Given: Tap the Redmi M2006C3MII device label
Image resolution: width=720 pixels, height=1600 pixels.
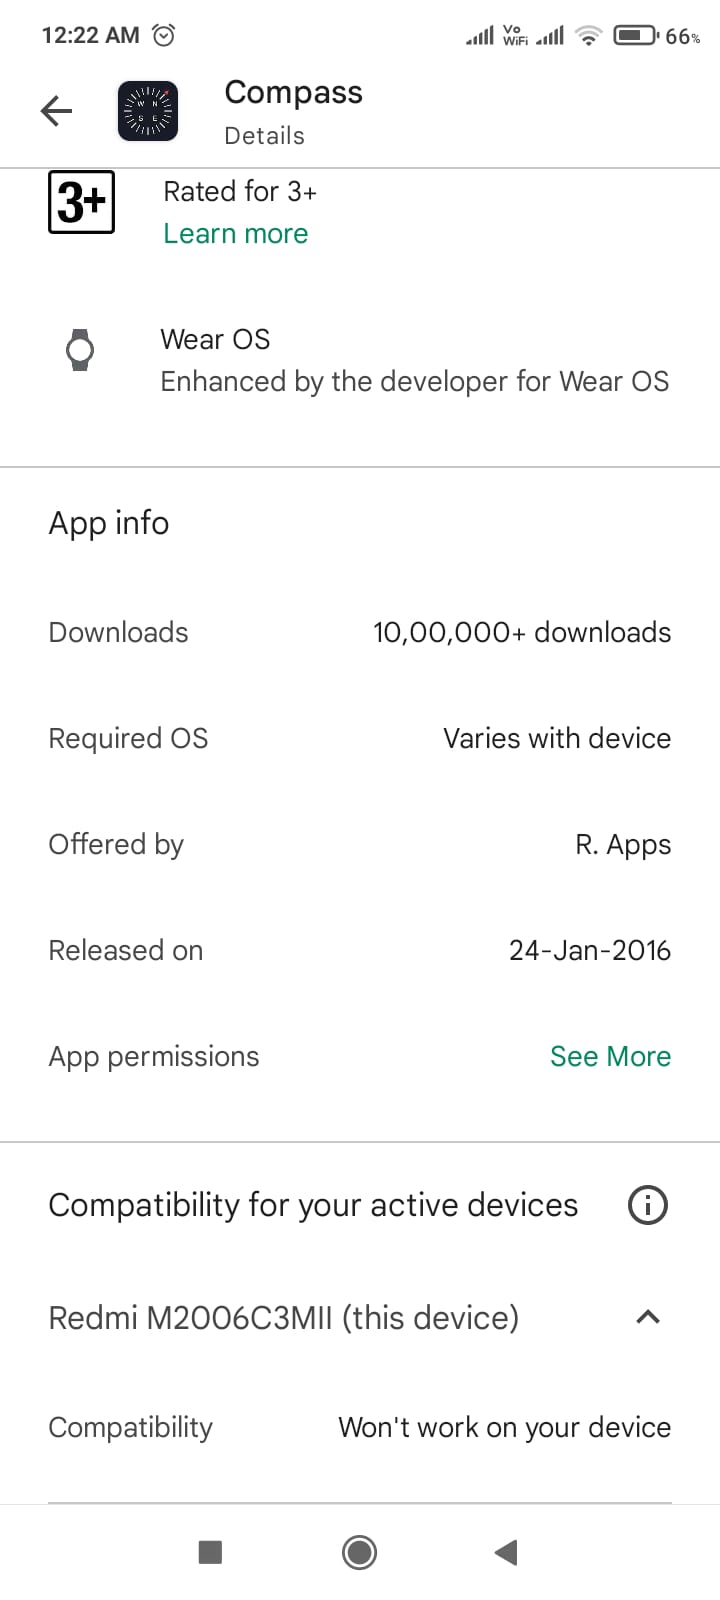Looking at the screenshot, I should coord(284,1317).
